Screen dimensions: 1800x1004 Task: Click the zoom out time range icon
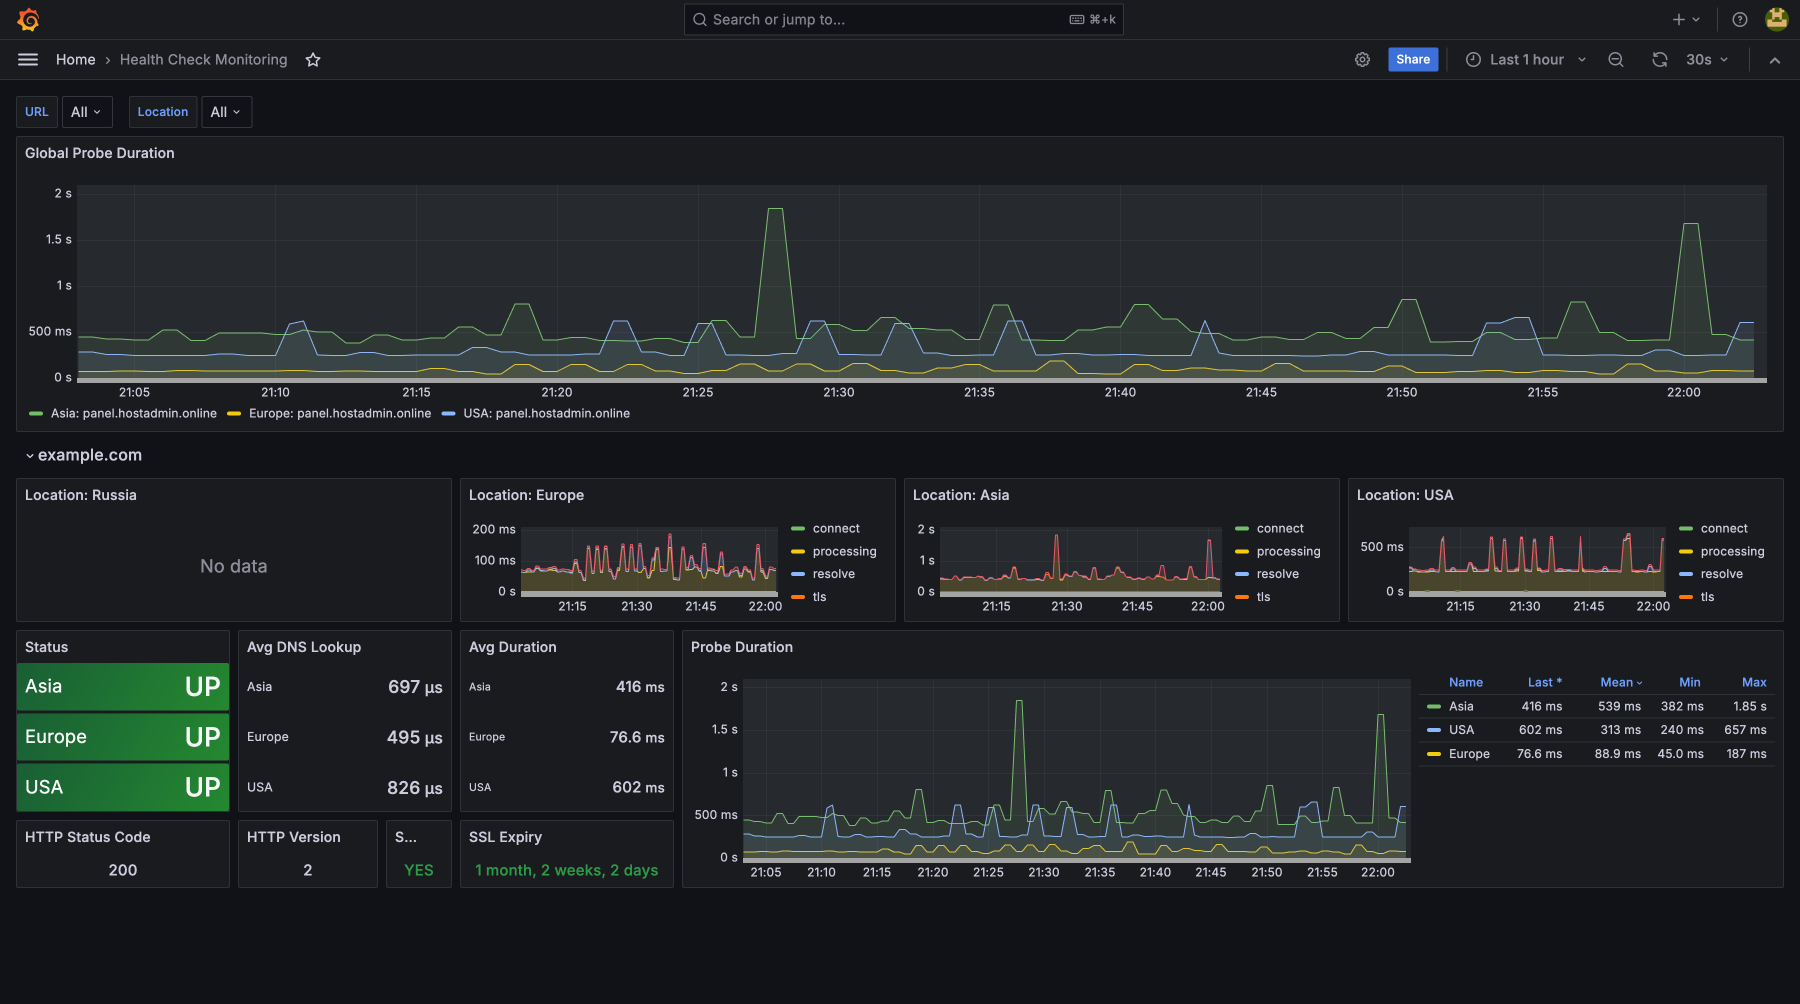point(1615,60)
